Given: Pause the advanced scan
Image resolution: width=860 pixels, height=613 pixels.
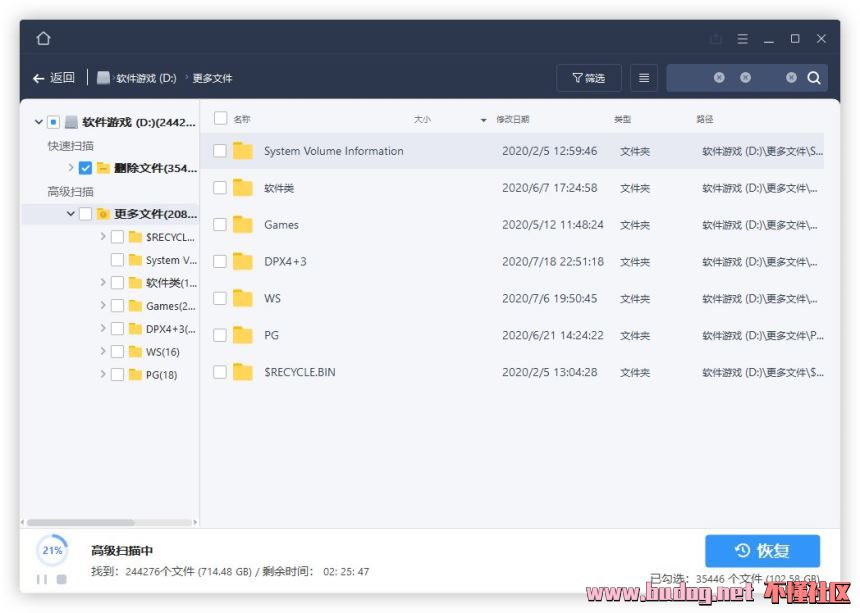Looking at the screenshot, I should 42,579.
